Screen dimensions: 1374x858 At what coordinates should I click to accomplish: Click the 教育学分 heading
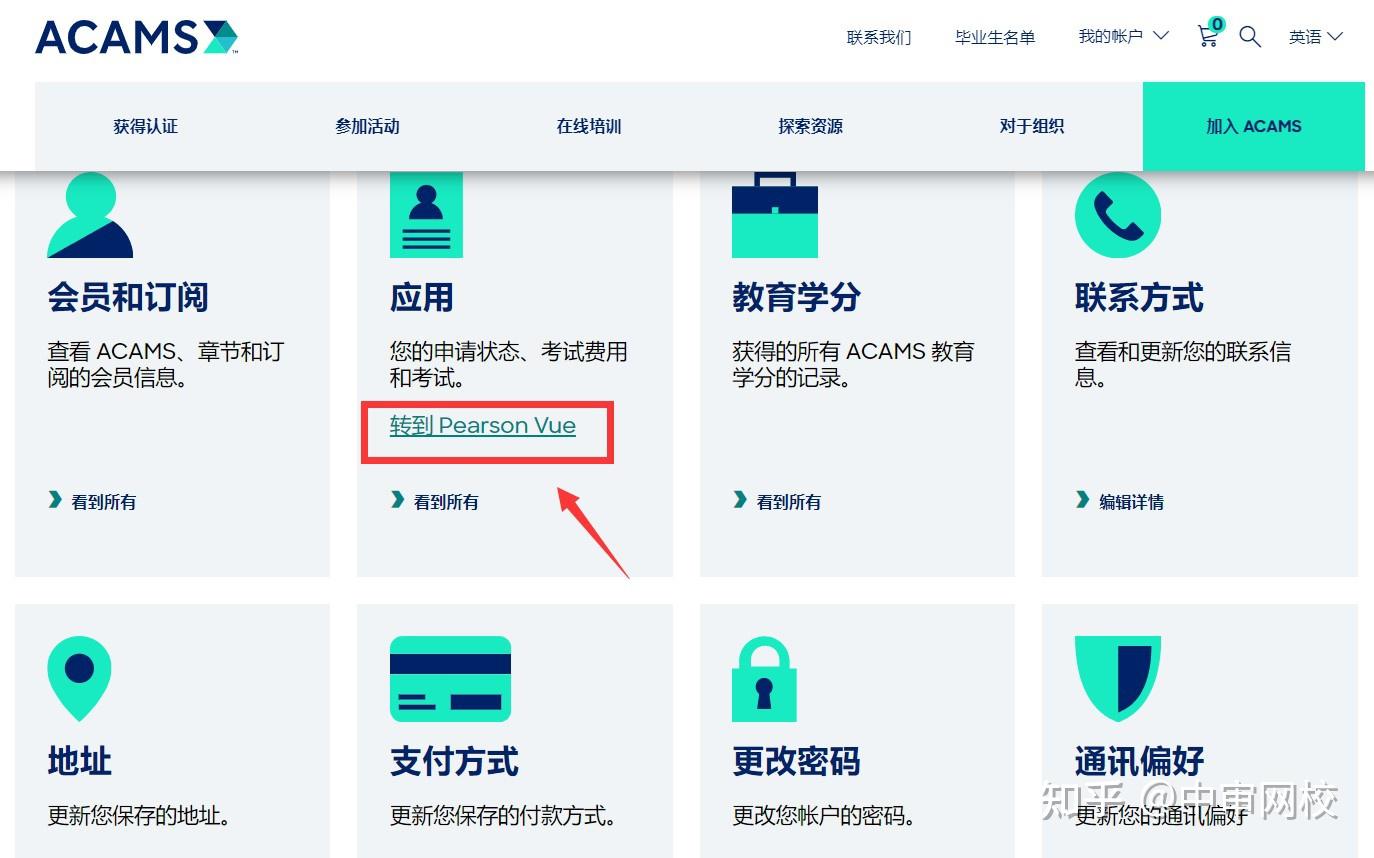coord(796,297)
